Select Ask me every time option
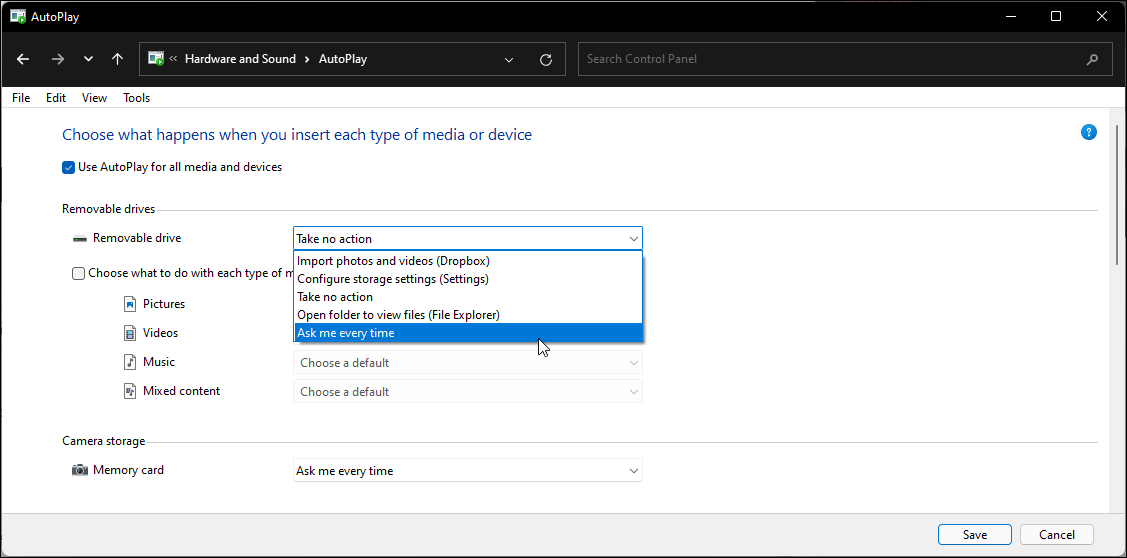Image resolution: width=1127 pixels, height=558 pixels. (346, 333)
